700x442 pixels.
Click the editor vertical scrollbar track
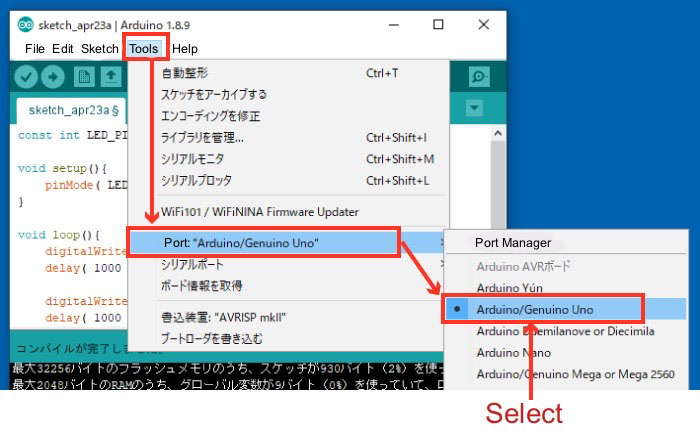pos(498,183)
